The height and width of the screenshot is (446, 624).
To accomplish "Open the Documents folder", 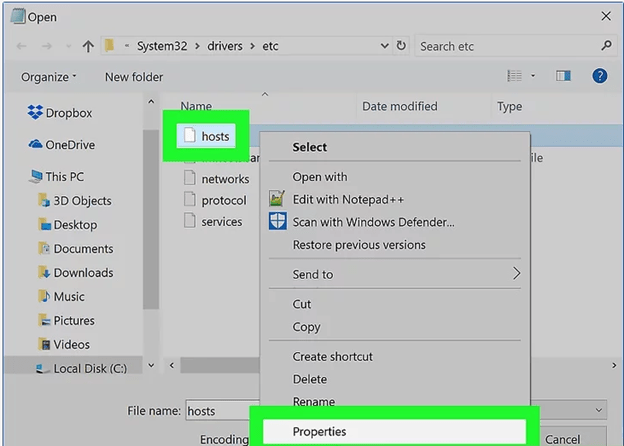I will [76, 249].
